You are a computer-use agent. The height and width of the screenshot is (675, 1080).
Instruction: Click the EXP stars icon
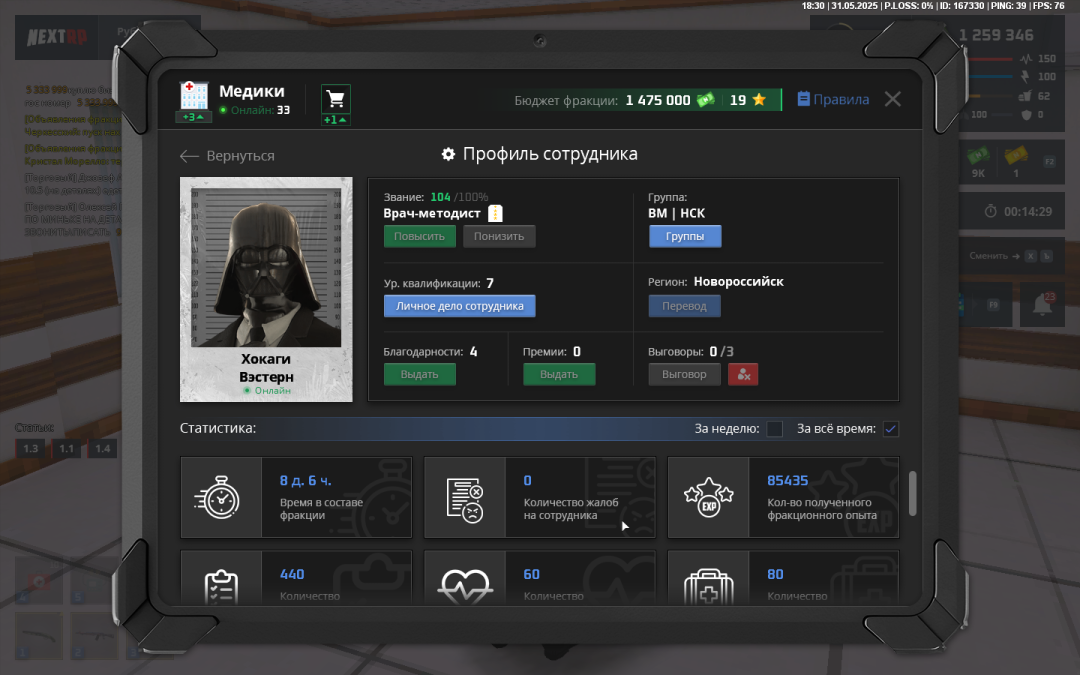click(709, 498)
